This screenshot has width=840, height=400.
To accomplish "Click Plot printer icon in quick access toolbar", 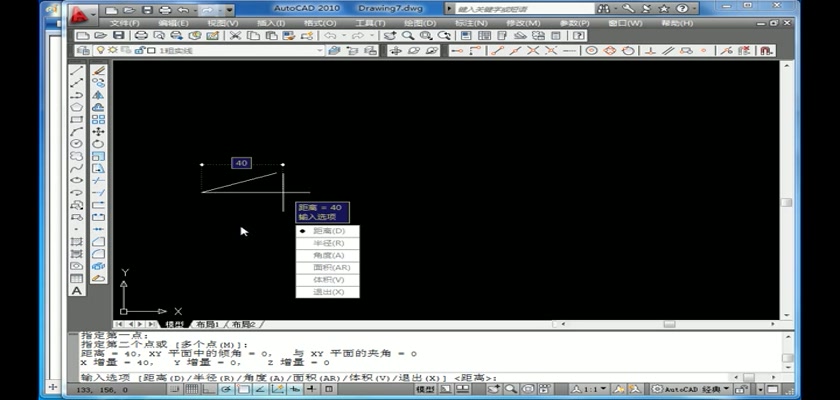I will (166, 10).
